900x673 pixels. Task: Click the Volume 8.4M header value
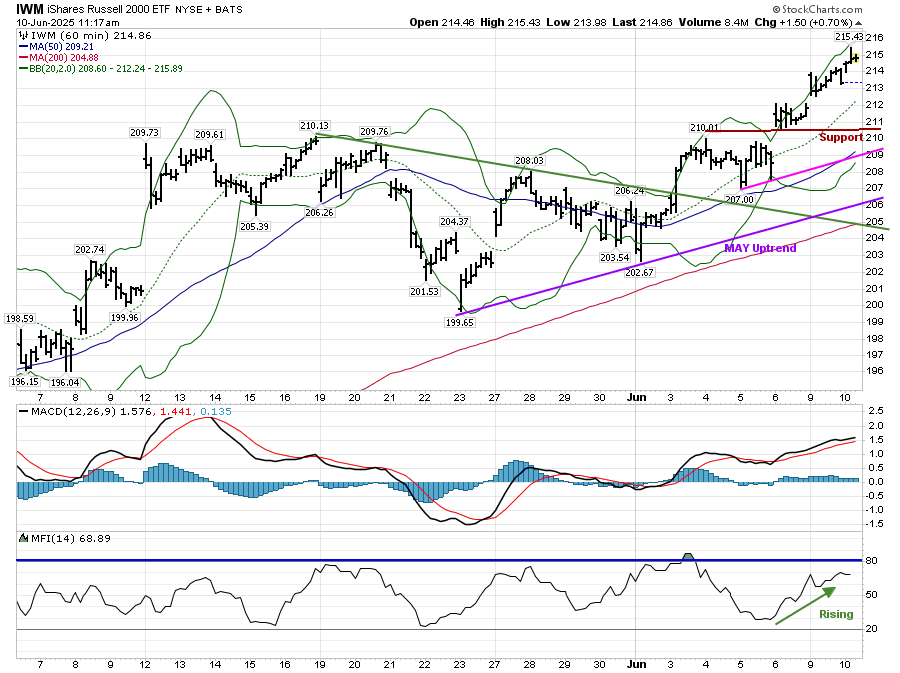coord(713,22)
